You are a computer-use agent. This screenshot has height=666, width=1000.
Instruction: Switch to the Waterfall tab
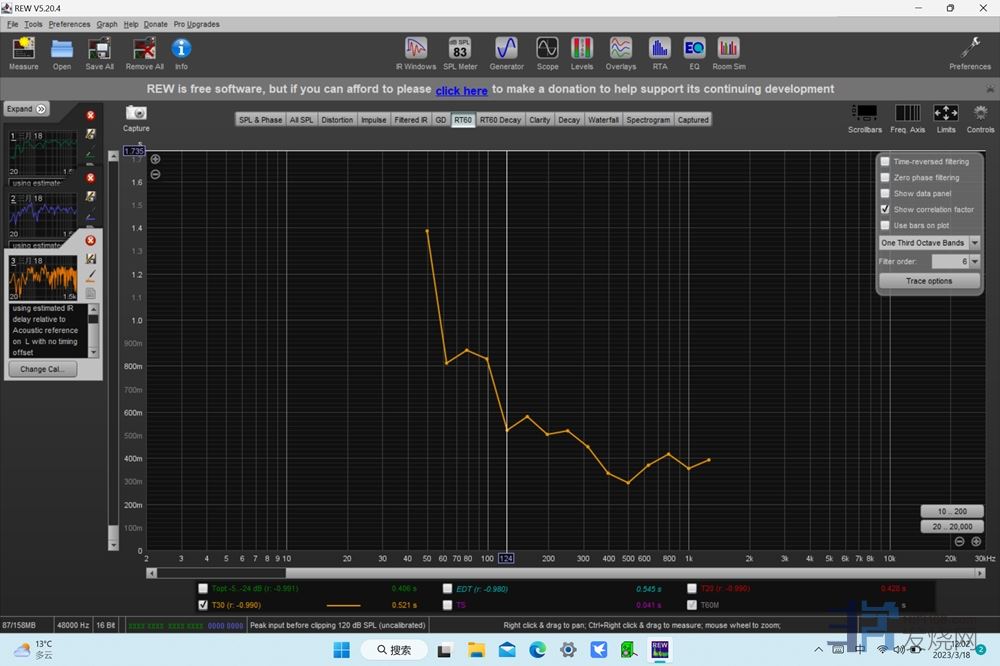(603, 120)
